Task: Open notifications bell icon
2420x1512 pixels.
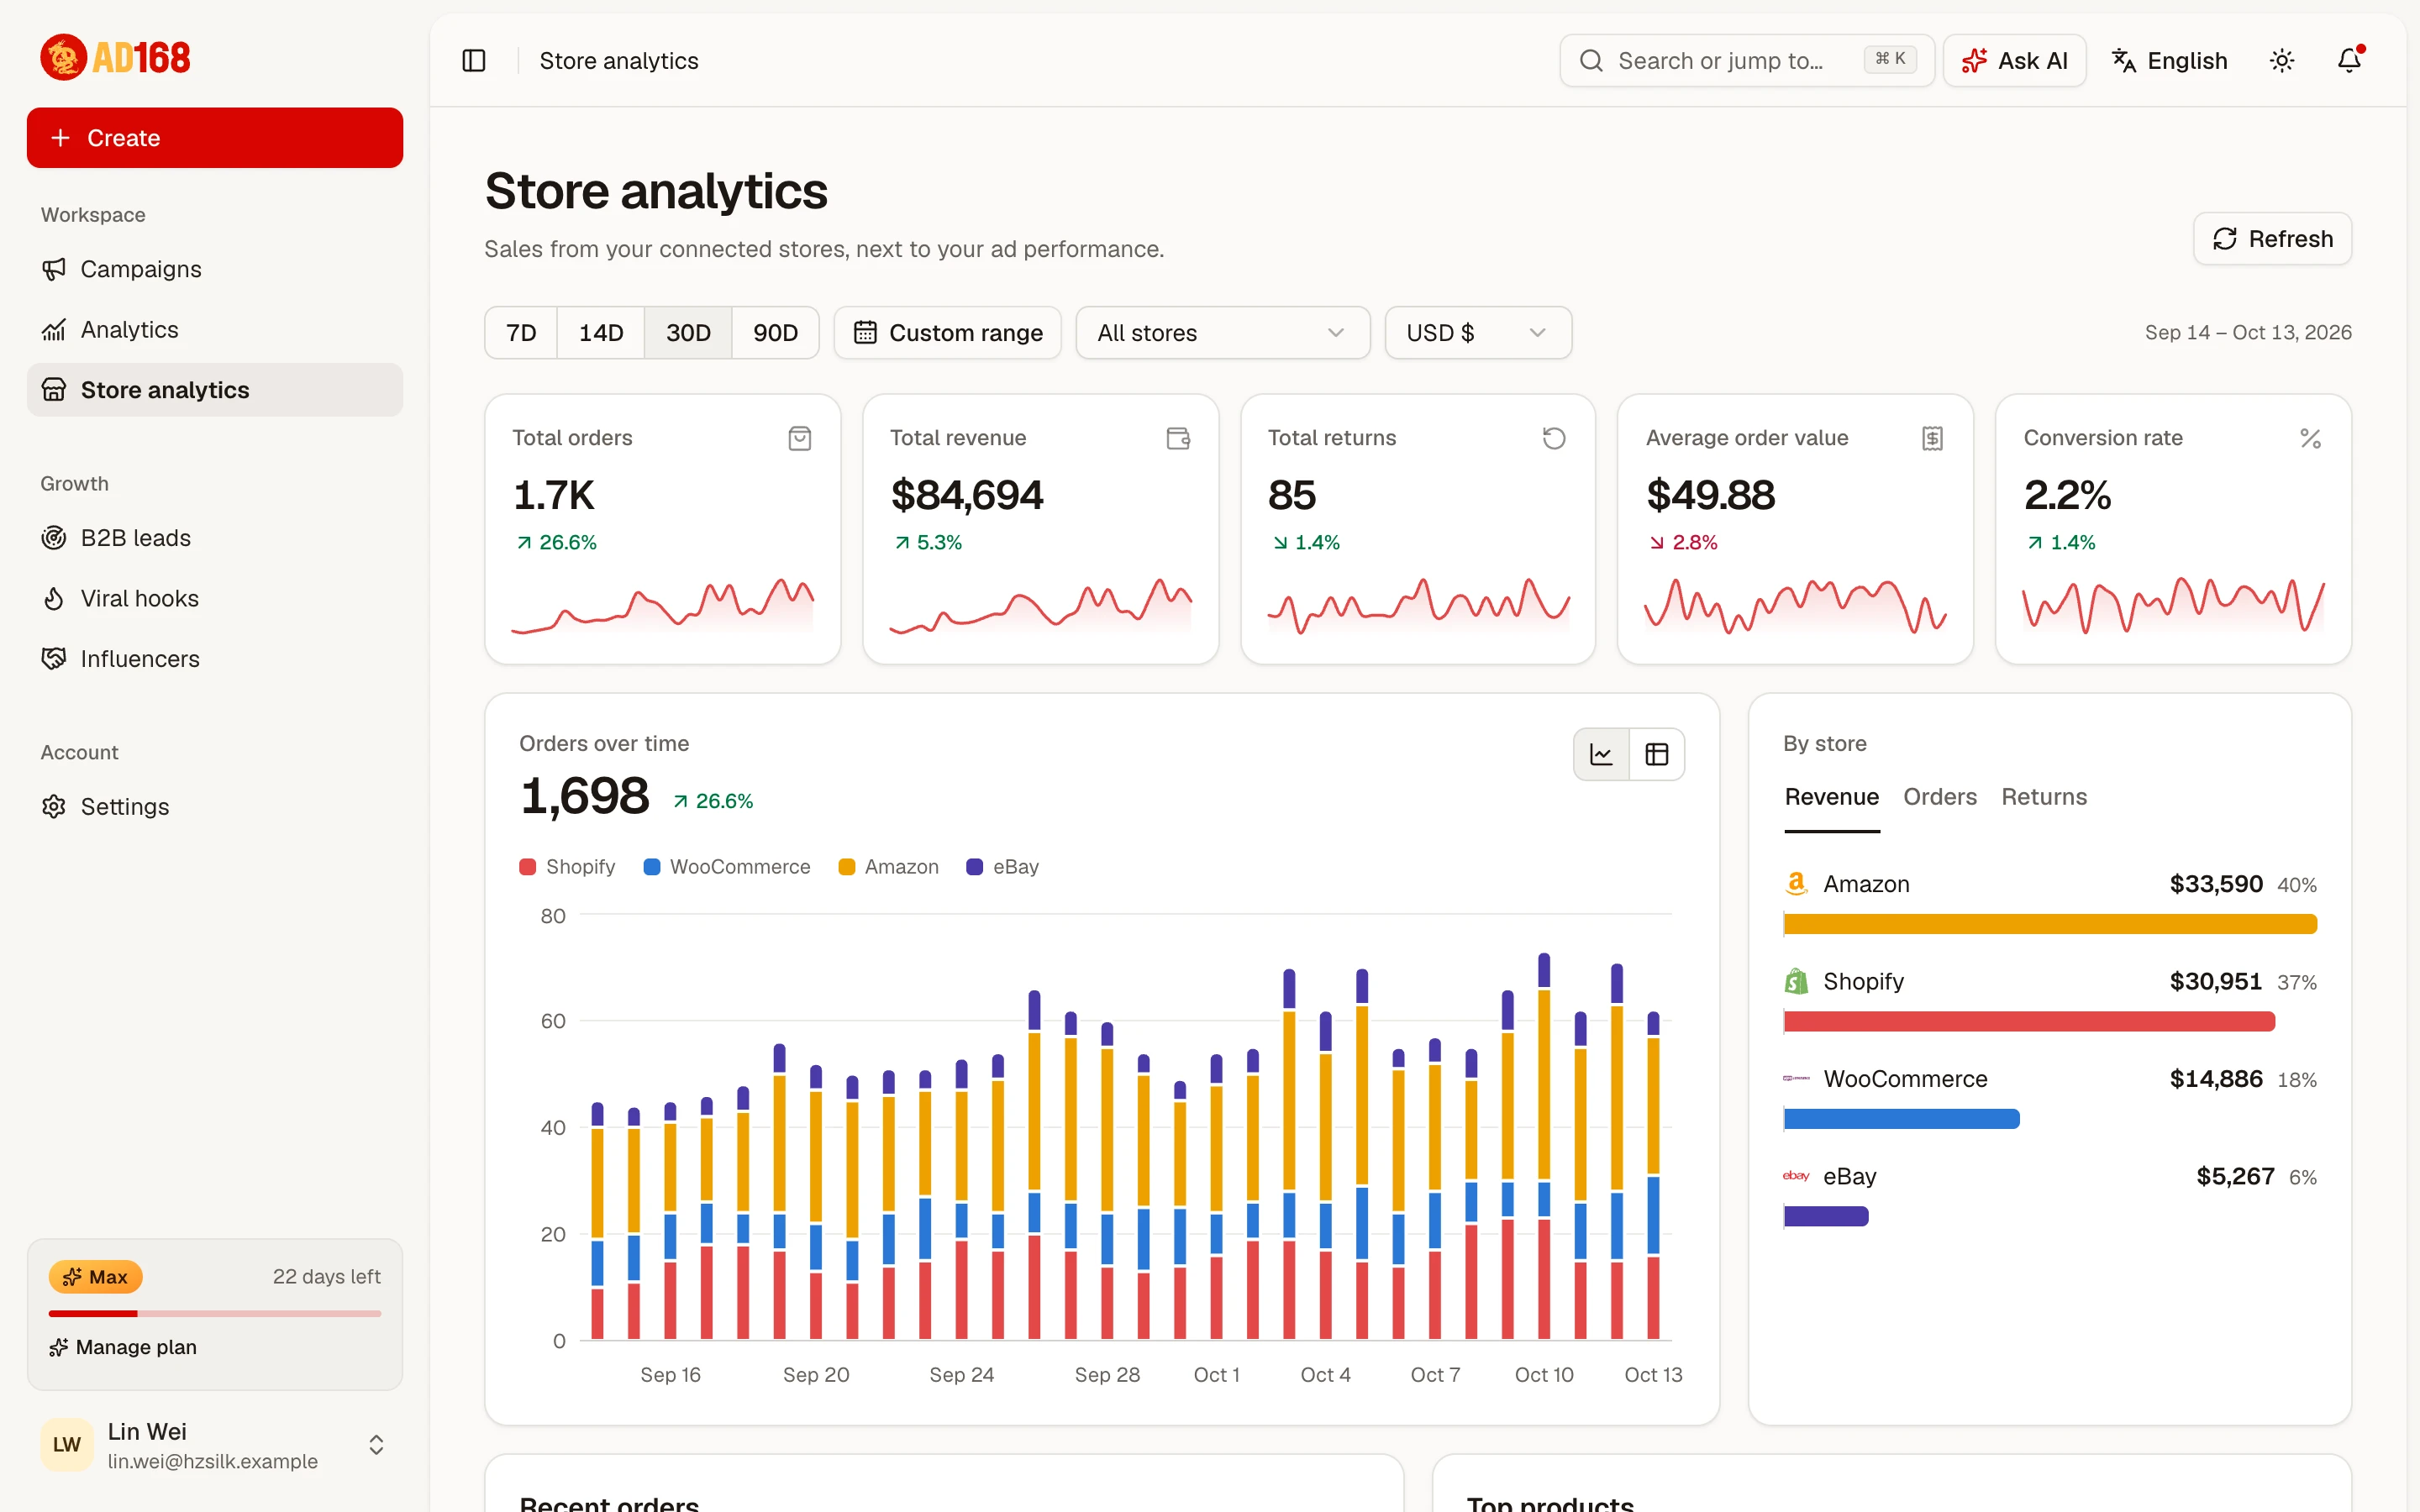Action: coord(2349,61)
